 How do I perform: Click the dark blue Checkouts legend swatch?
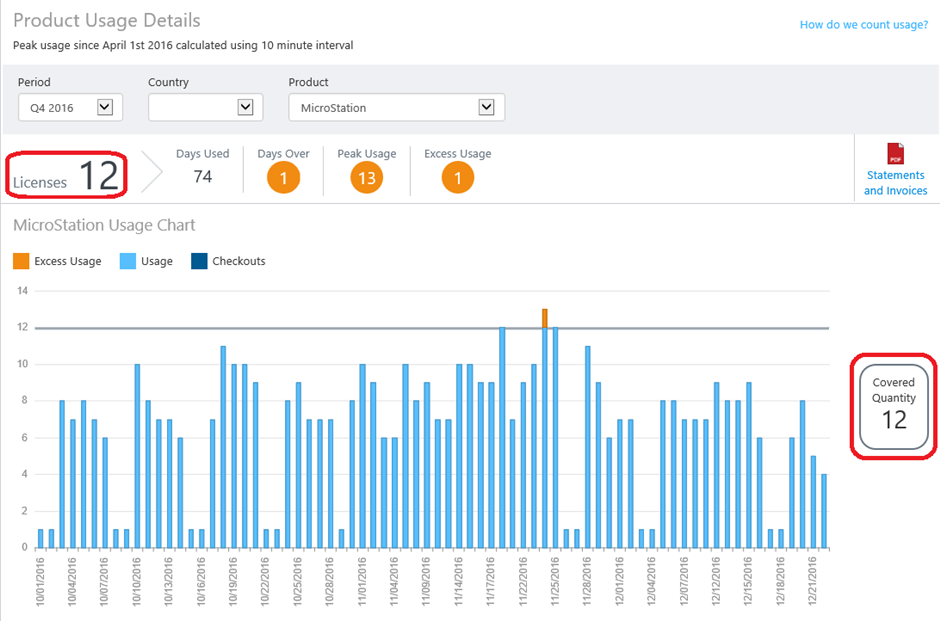(x=199, y=261)
